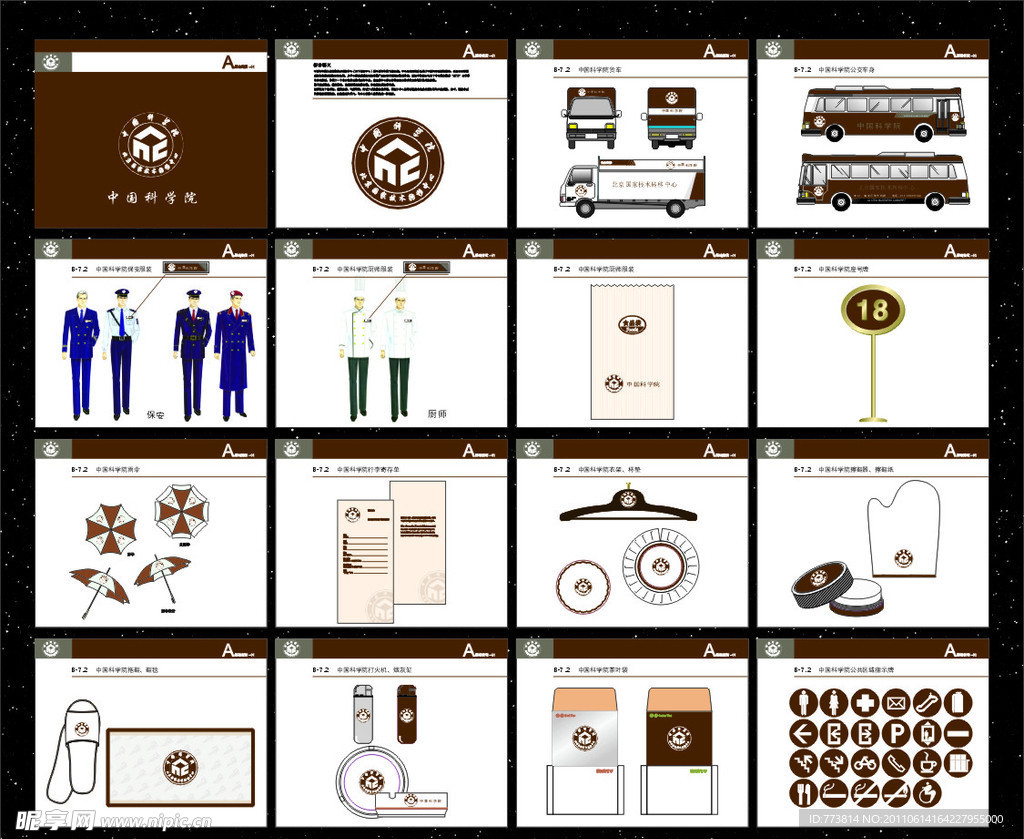Select the silver tea bag packet
The height and width of the screenshot is (839, 1024).
pos(584,727)
